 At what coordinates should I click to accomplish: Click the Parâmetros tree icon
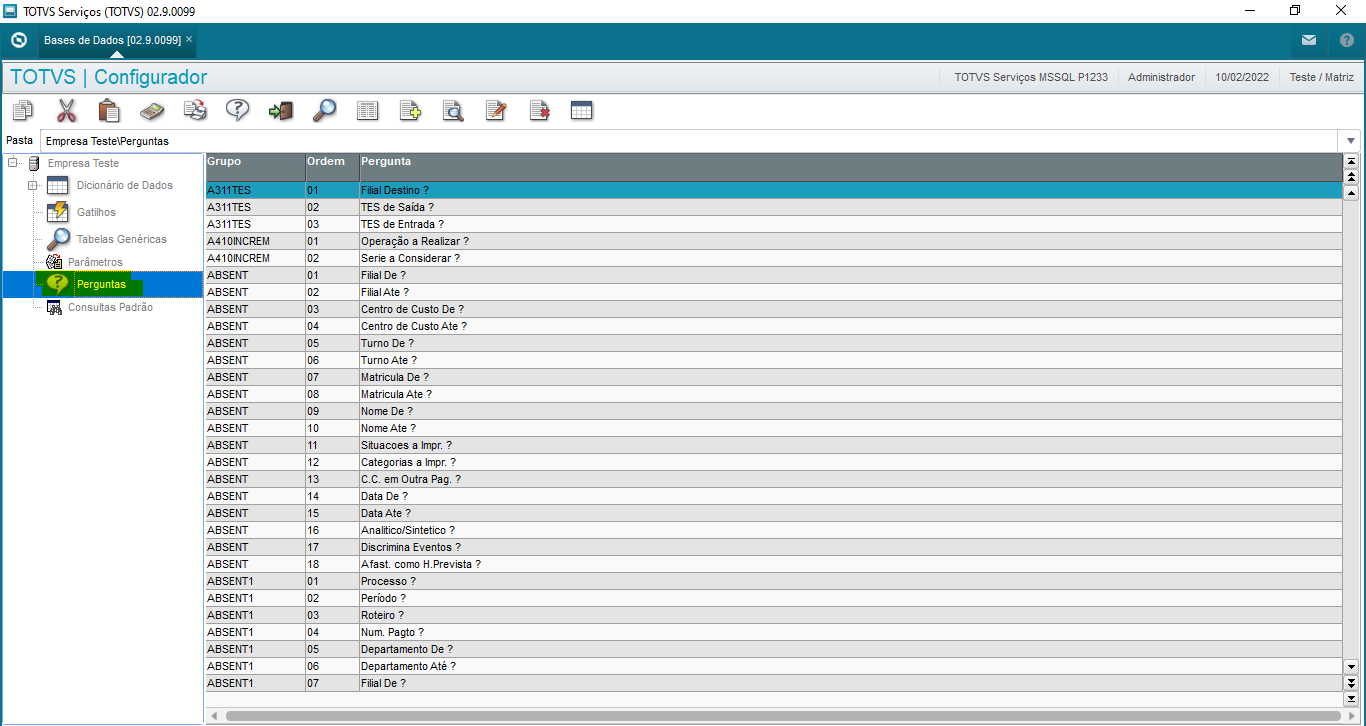tap(55, 262)
